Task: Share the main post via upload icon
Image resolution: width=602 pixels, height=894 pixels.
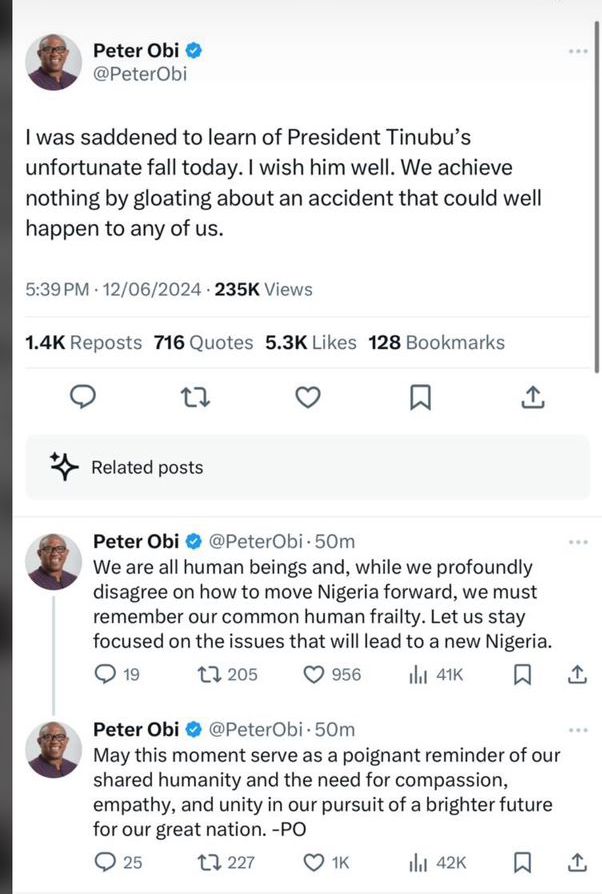Action: [x=532, y=397]
